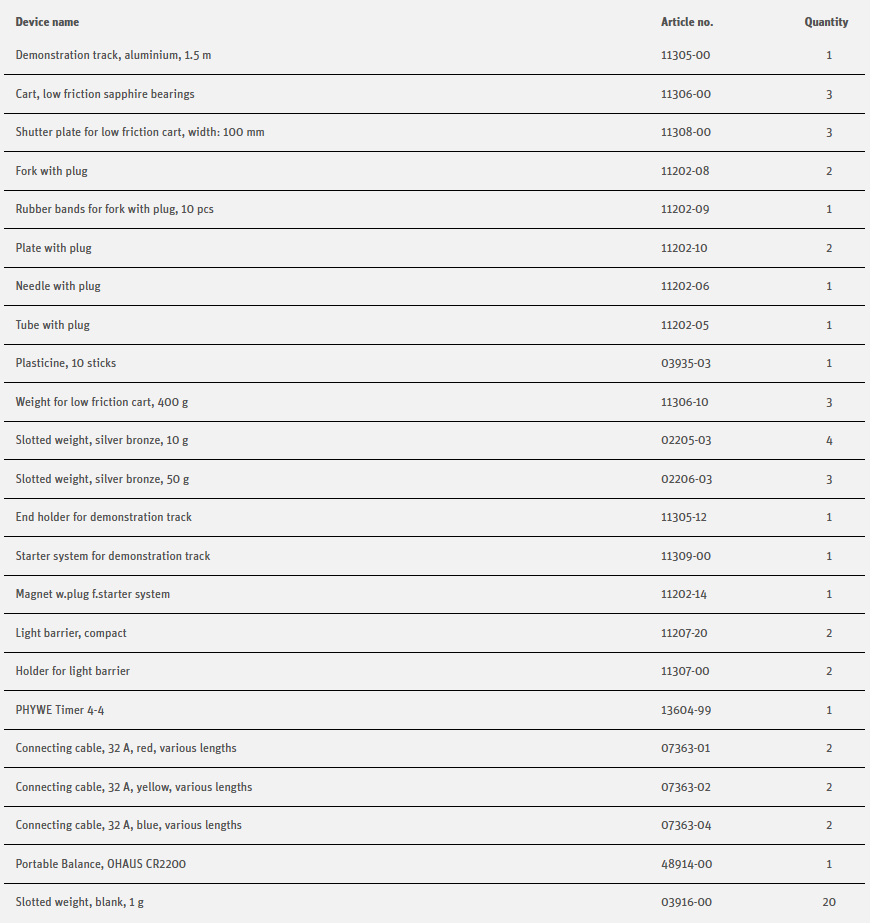
Task: Click the Fork with plug entry
Action: 52,171
